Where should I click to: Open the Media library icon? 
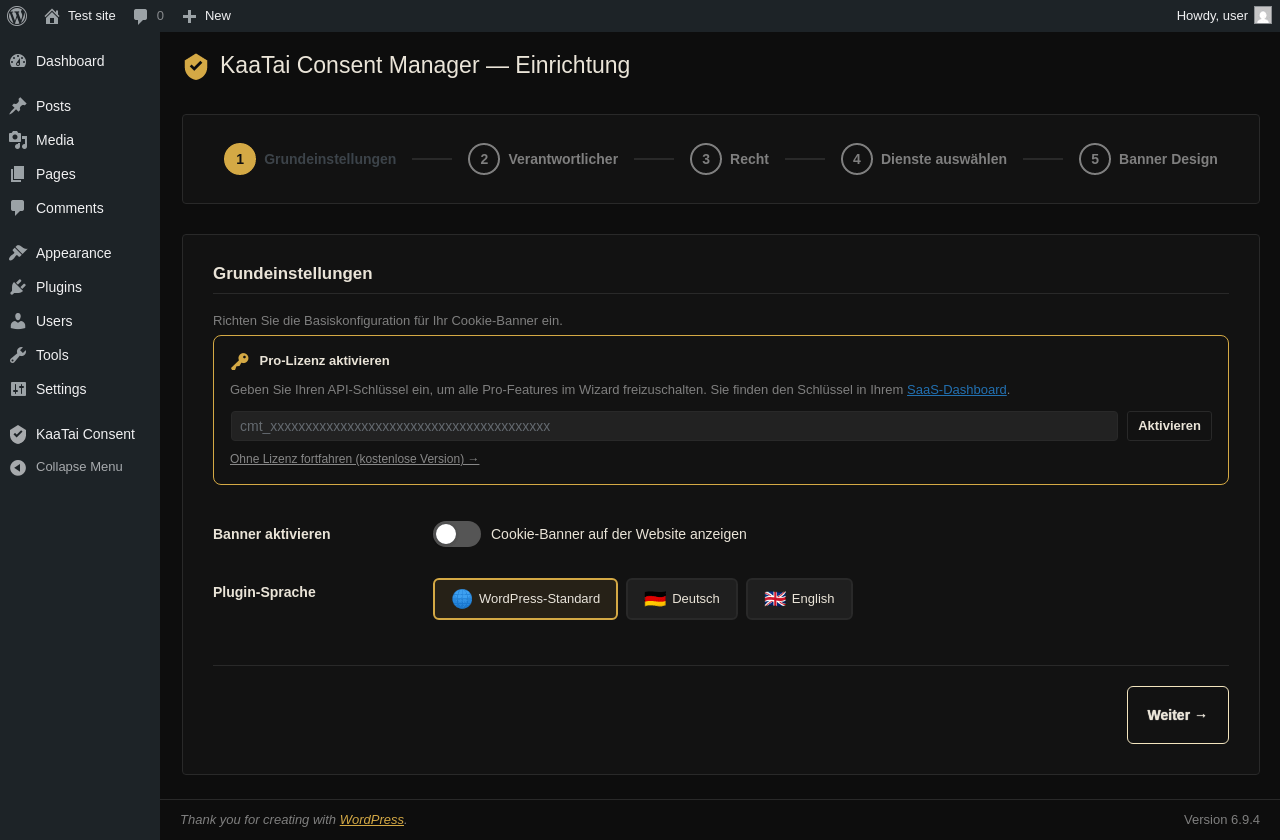click(x=18, y=140)
